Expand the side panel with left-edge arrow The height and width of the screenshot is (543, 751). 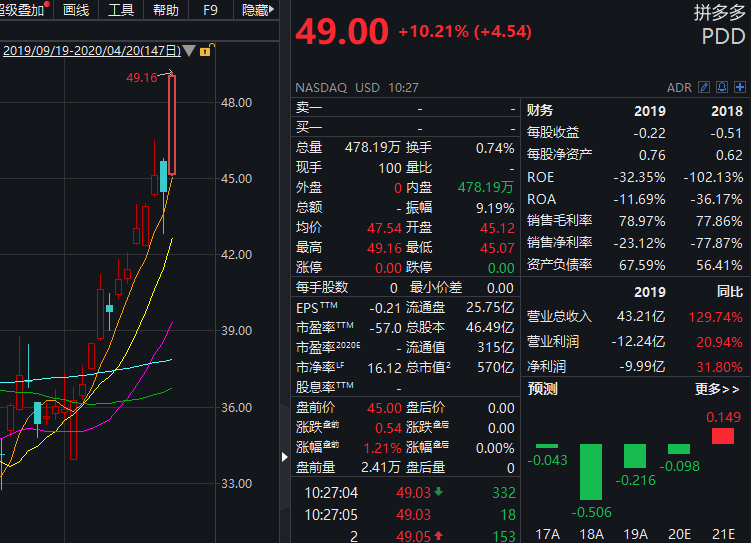coord(284,457)
